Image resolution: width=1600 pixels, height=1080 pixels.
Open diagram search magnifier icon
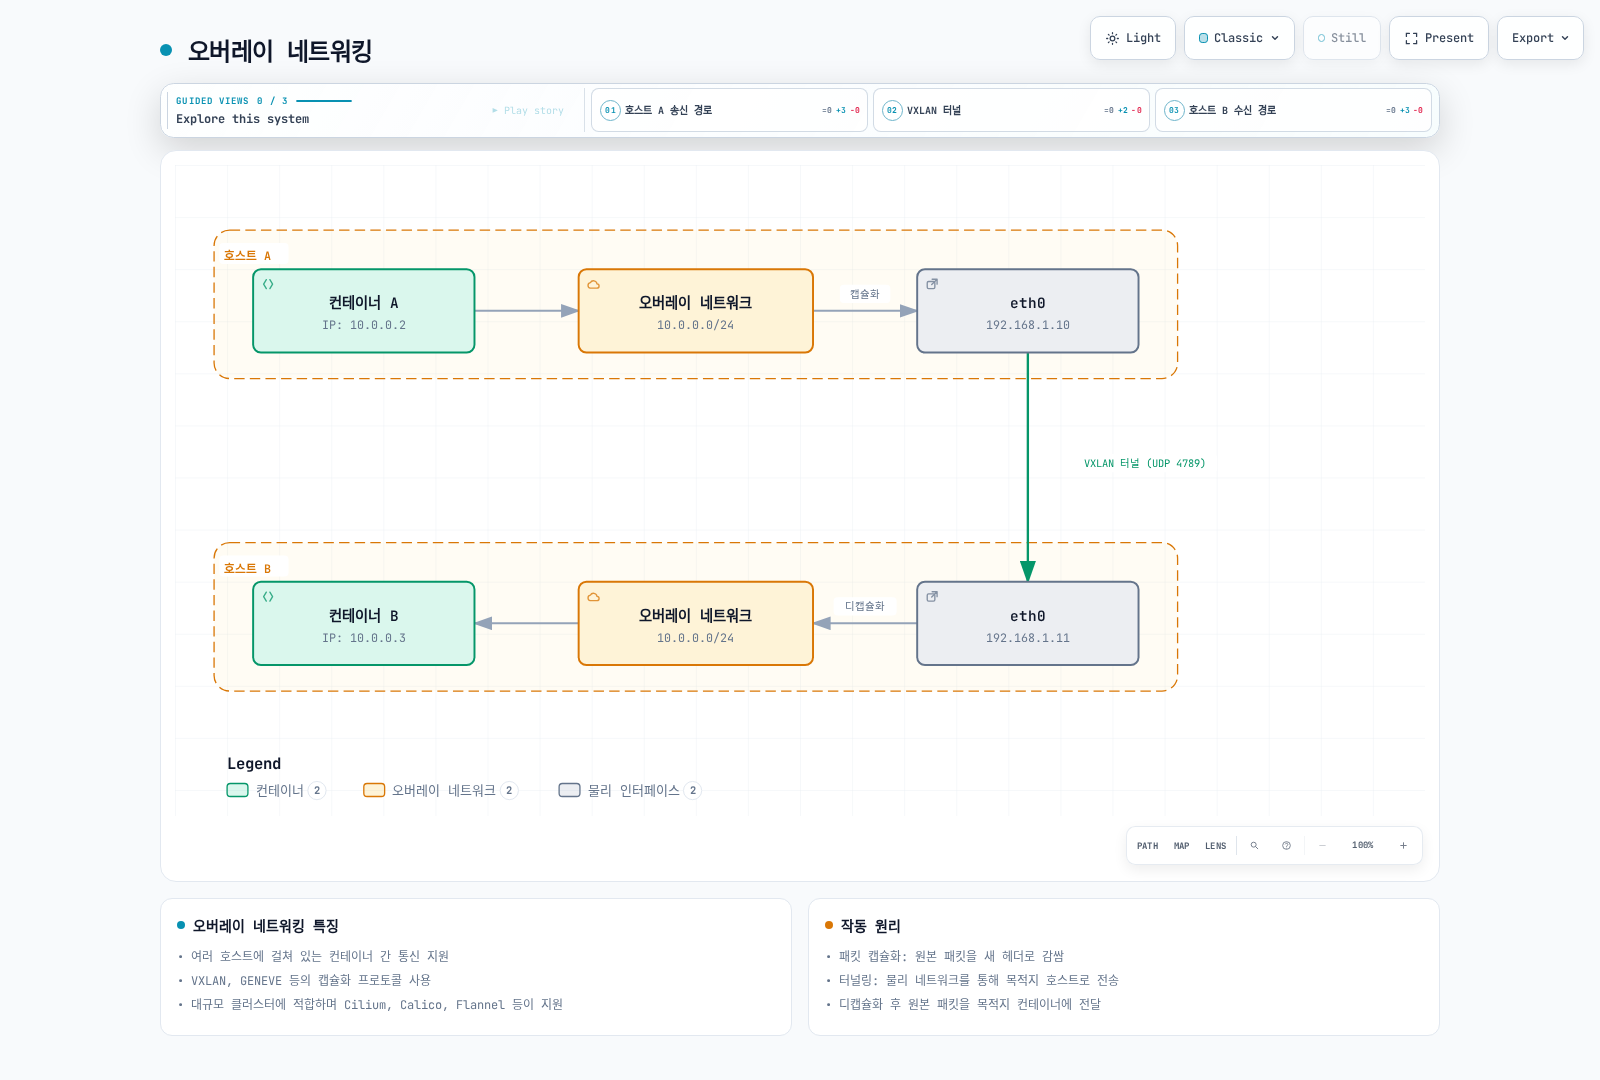click(x=1254, y=846)
